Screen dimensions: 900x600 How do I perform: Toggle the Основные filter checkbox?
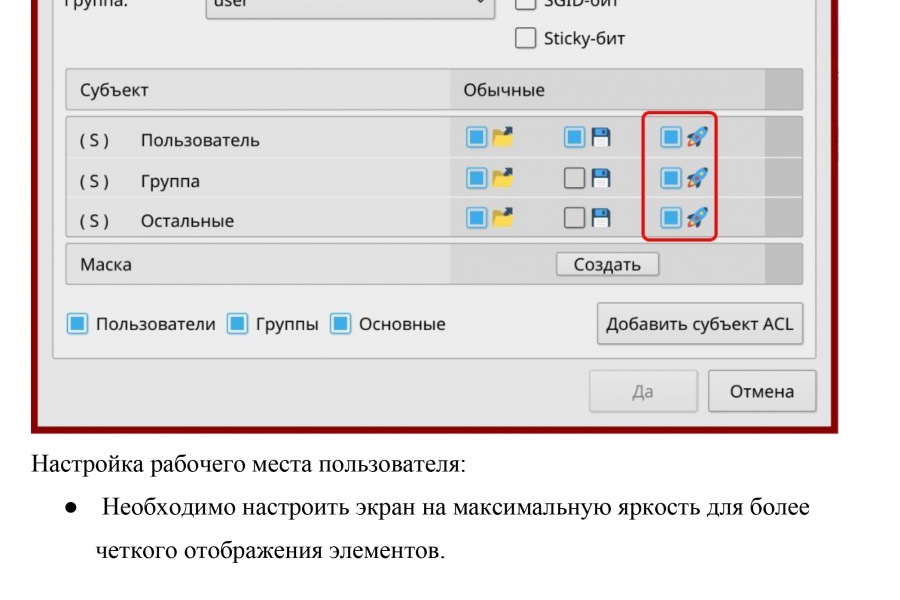340,323
